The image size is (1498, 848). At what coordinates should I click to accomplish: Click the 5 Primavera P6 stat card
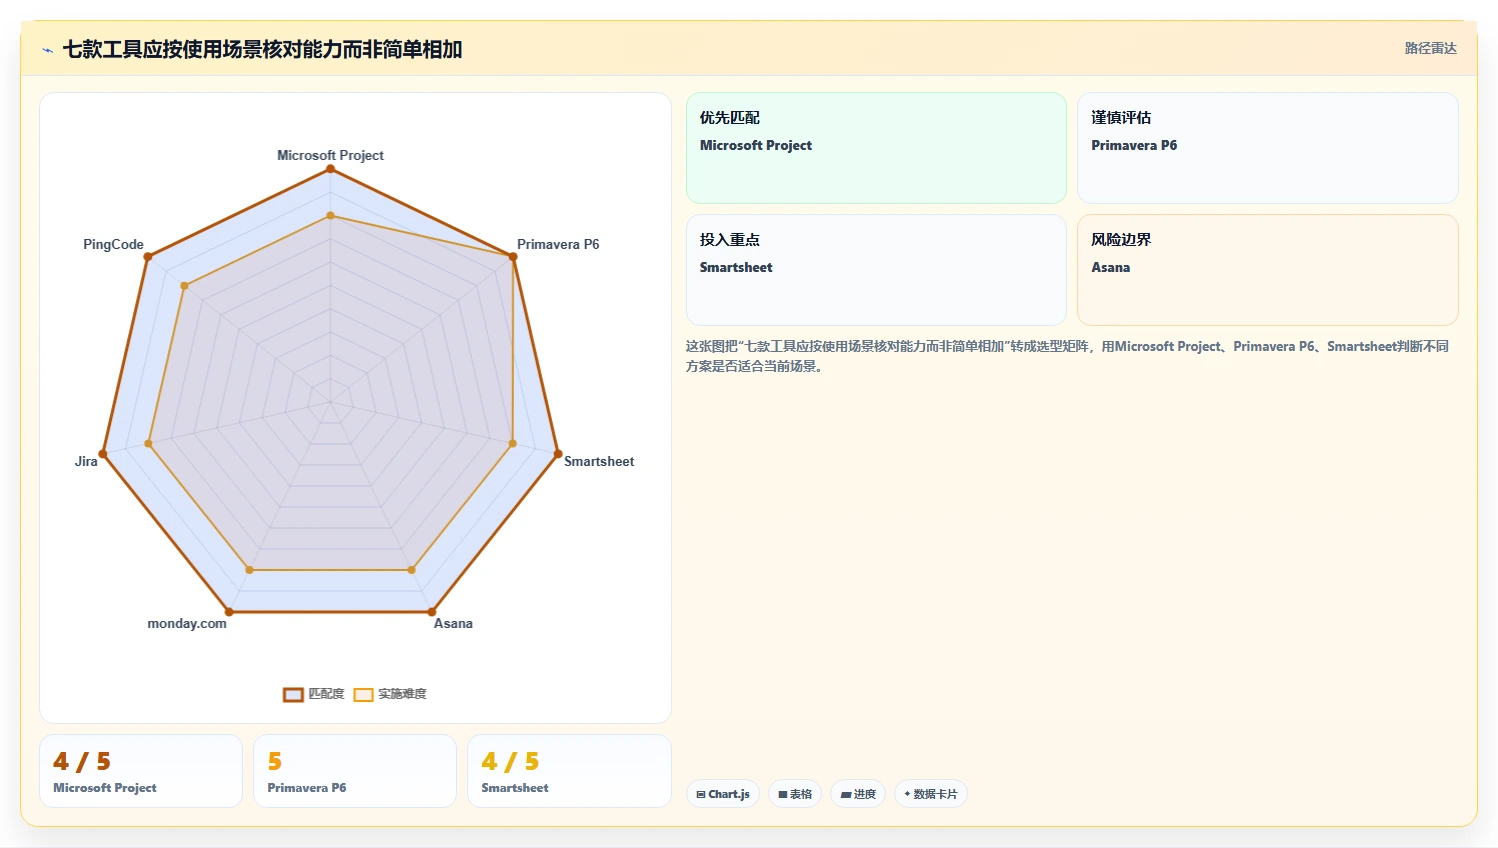coord(355,771)
